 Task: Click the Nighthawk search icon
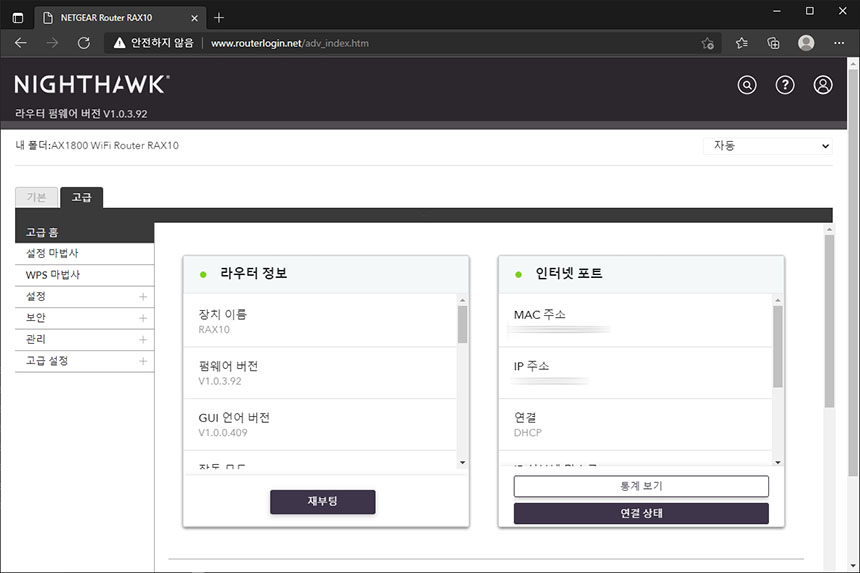click(x=746, y=85)
